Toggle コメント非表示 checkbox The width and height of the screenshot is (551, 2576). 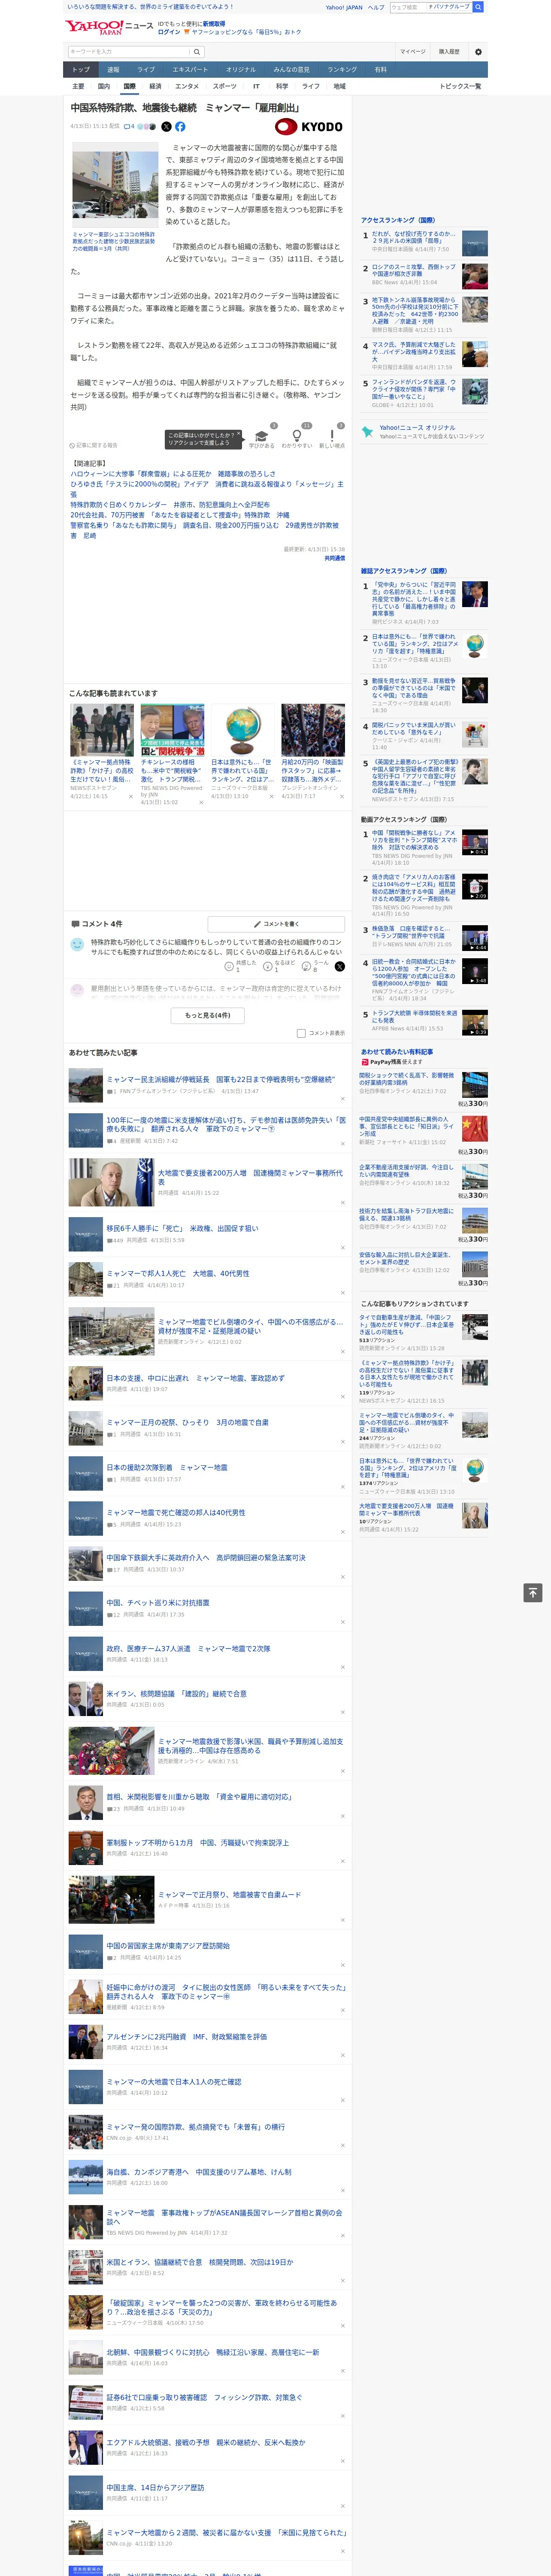[x=301, y=1034]
